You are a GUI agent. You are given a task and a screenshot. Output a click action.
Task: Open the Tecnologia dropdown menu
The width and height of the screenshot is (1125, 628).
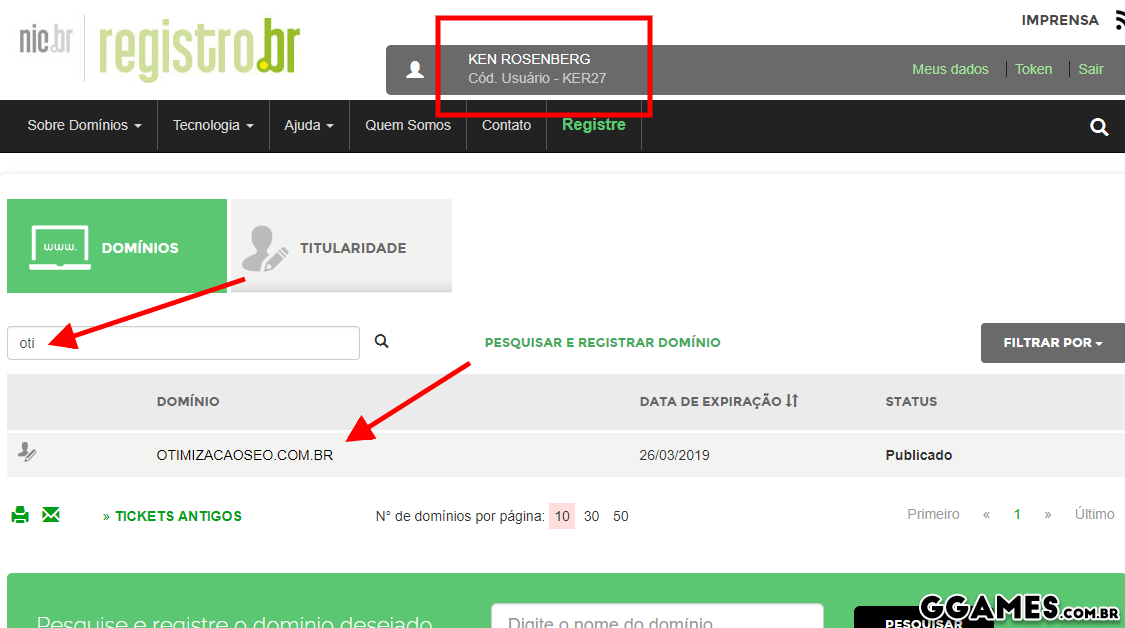(x=213, y=126)
